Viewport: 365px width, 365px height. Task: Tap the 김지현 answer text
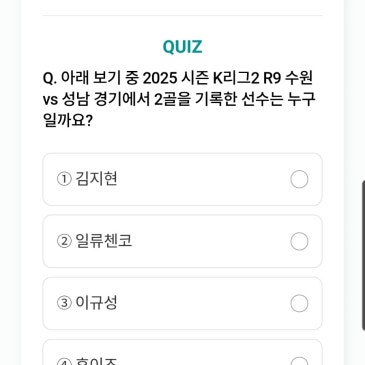[96, 179]
